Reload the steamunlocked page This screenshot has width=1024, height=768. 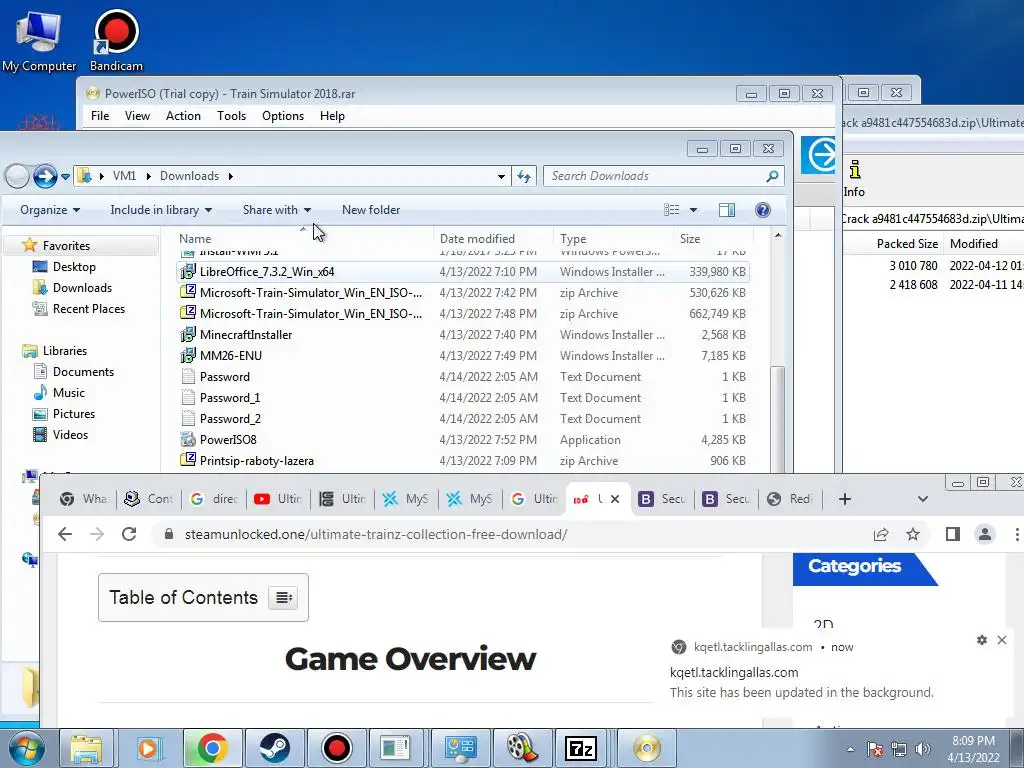pyautogui.click(x=129, y=534)
